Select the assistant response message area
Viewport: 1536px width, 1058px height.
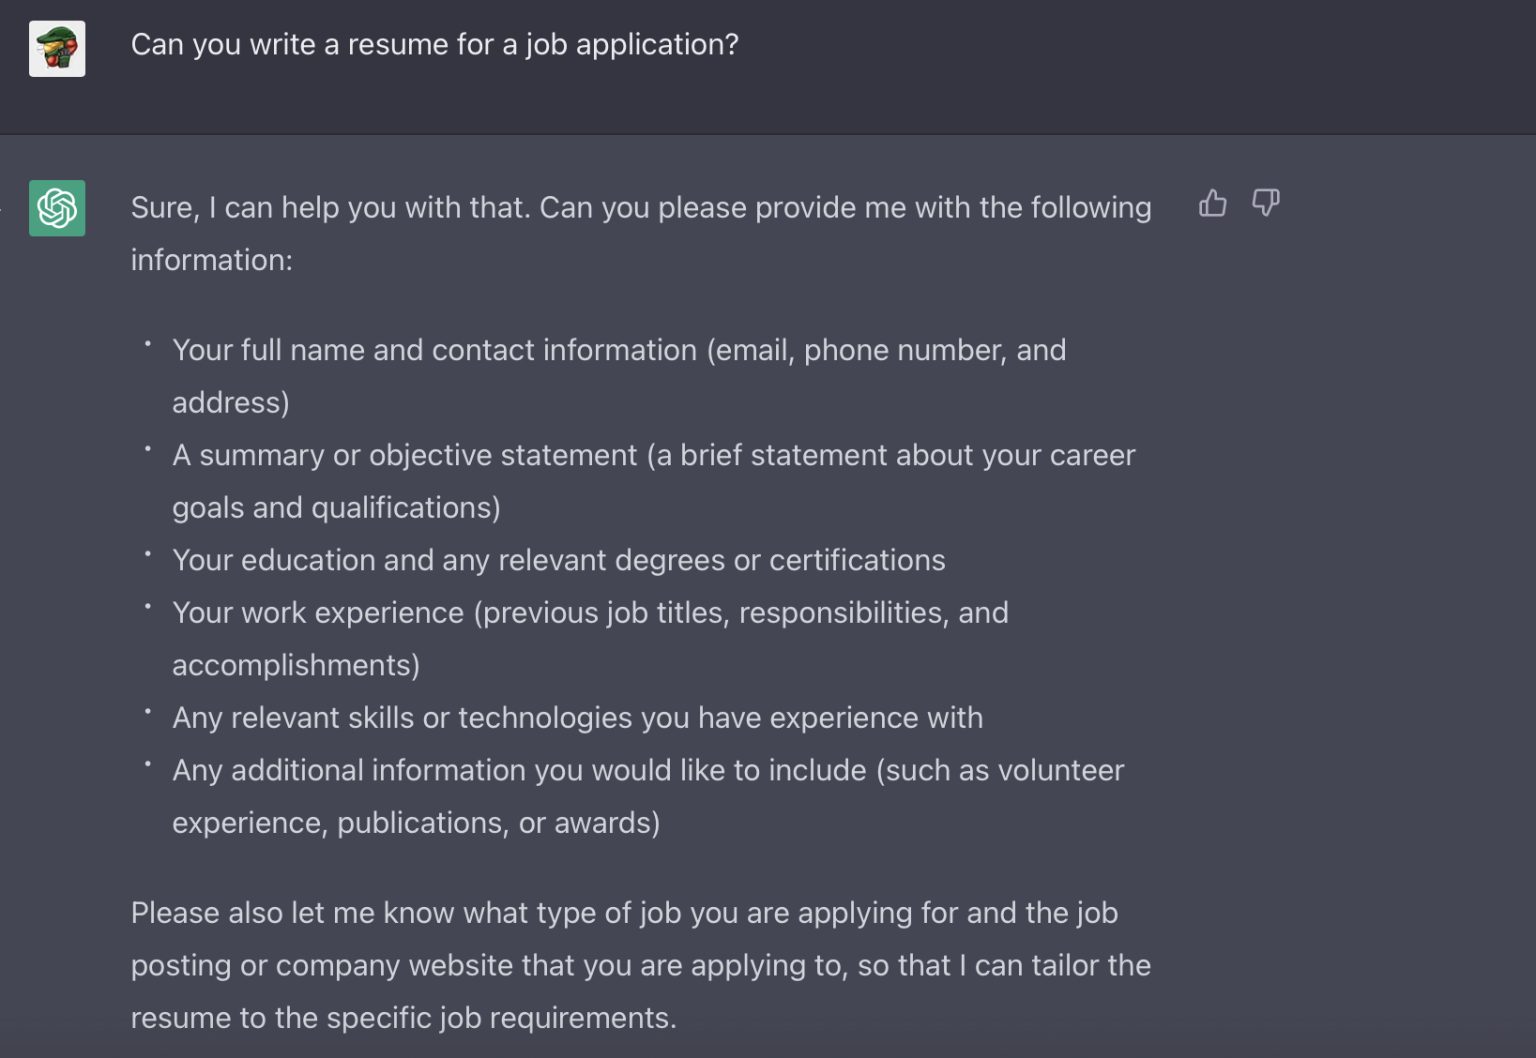(640, 600)
